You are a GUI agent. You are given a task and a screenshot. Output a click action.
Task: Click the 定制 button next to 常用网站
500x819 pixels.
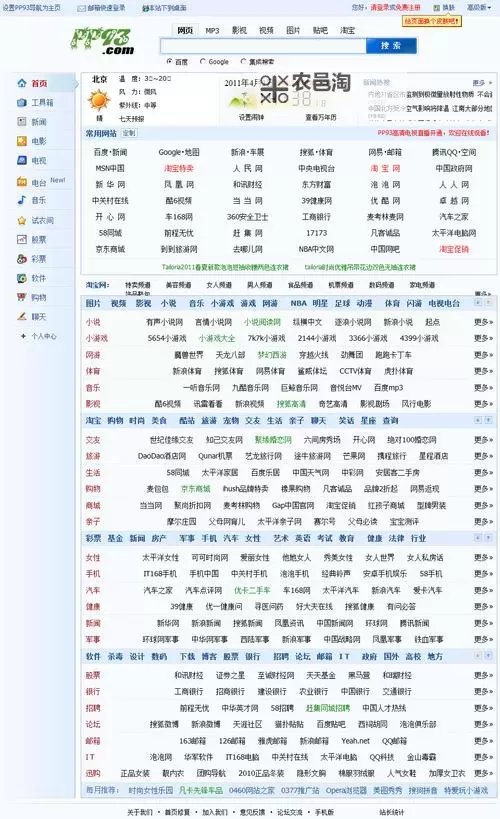pyautogui.click(x=129, y=133)
